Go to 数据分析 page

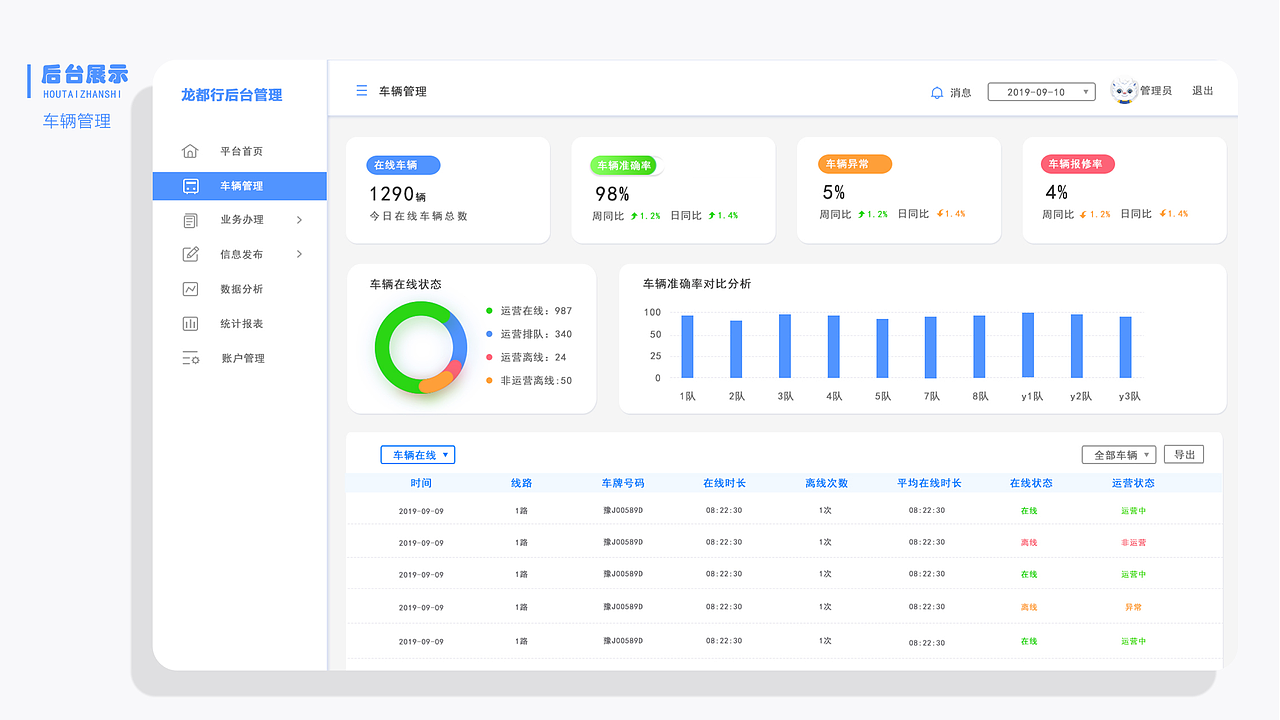click(x=240, y=289)
